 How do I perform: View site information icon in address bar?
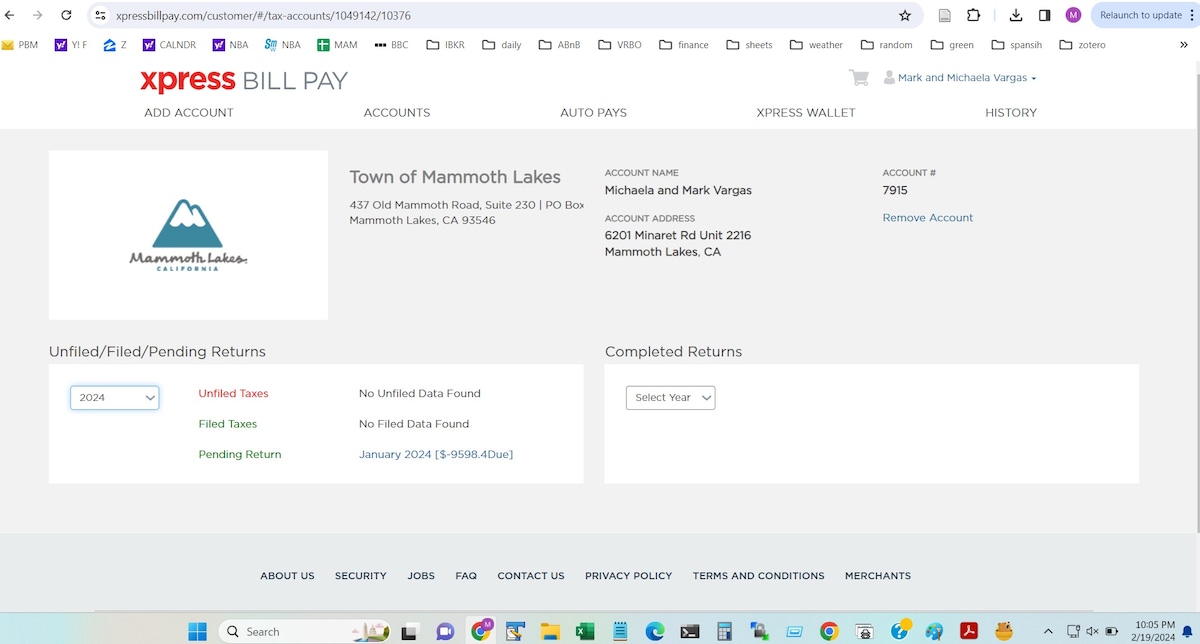click(100, 15)
